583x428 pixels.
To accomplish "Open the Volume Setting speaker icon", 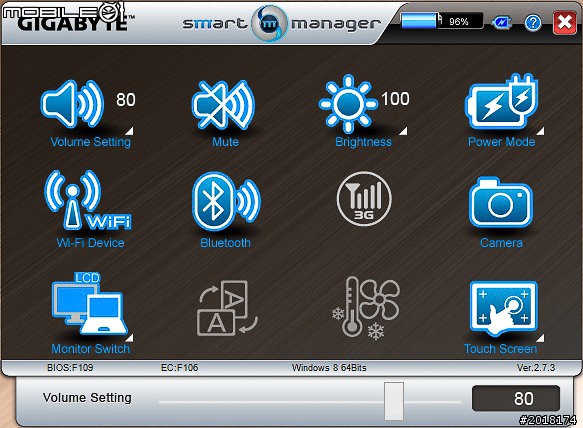I will click(72, 104).
